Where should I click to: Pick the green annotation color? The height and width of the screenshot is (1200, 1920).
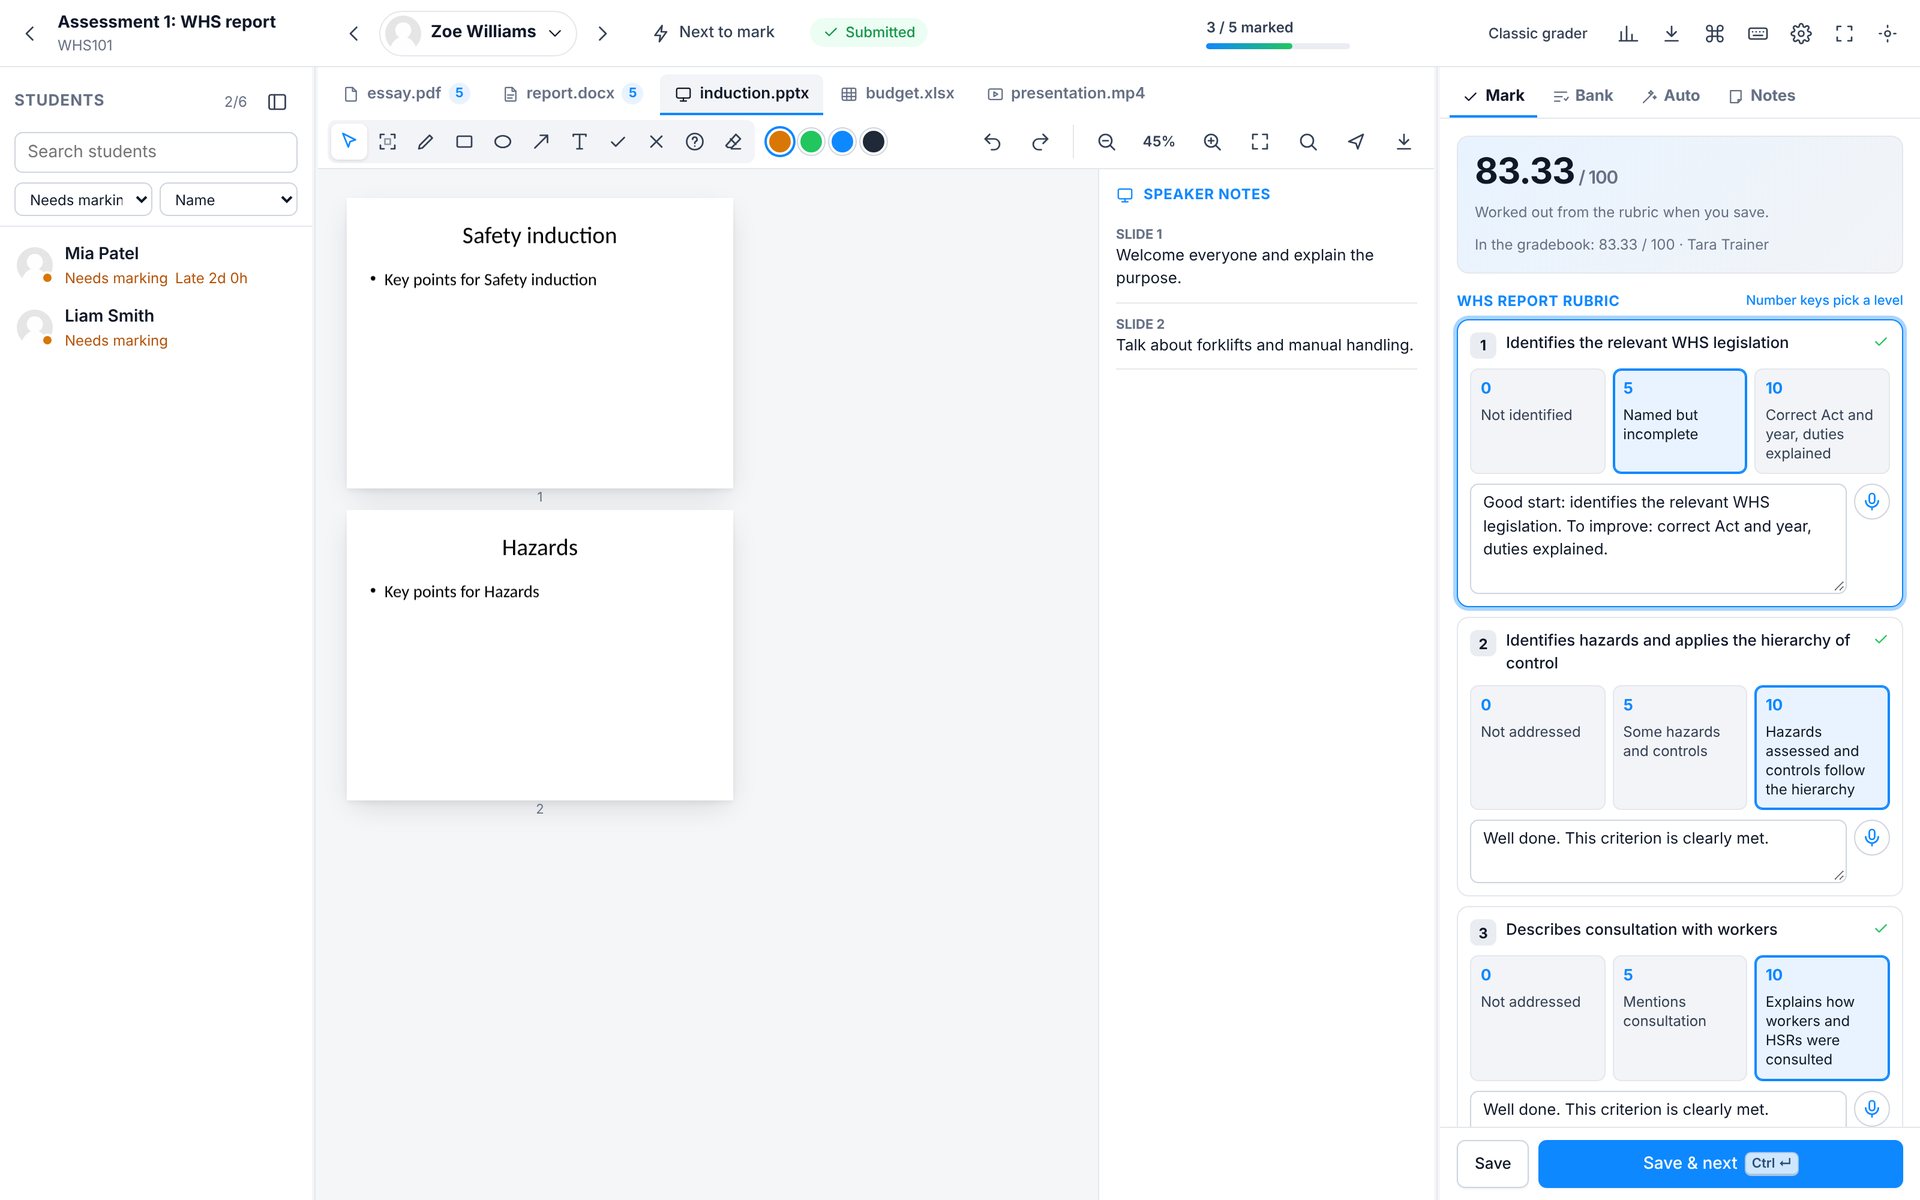(x=811, y=142)
